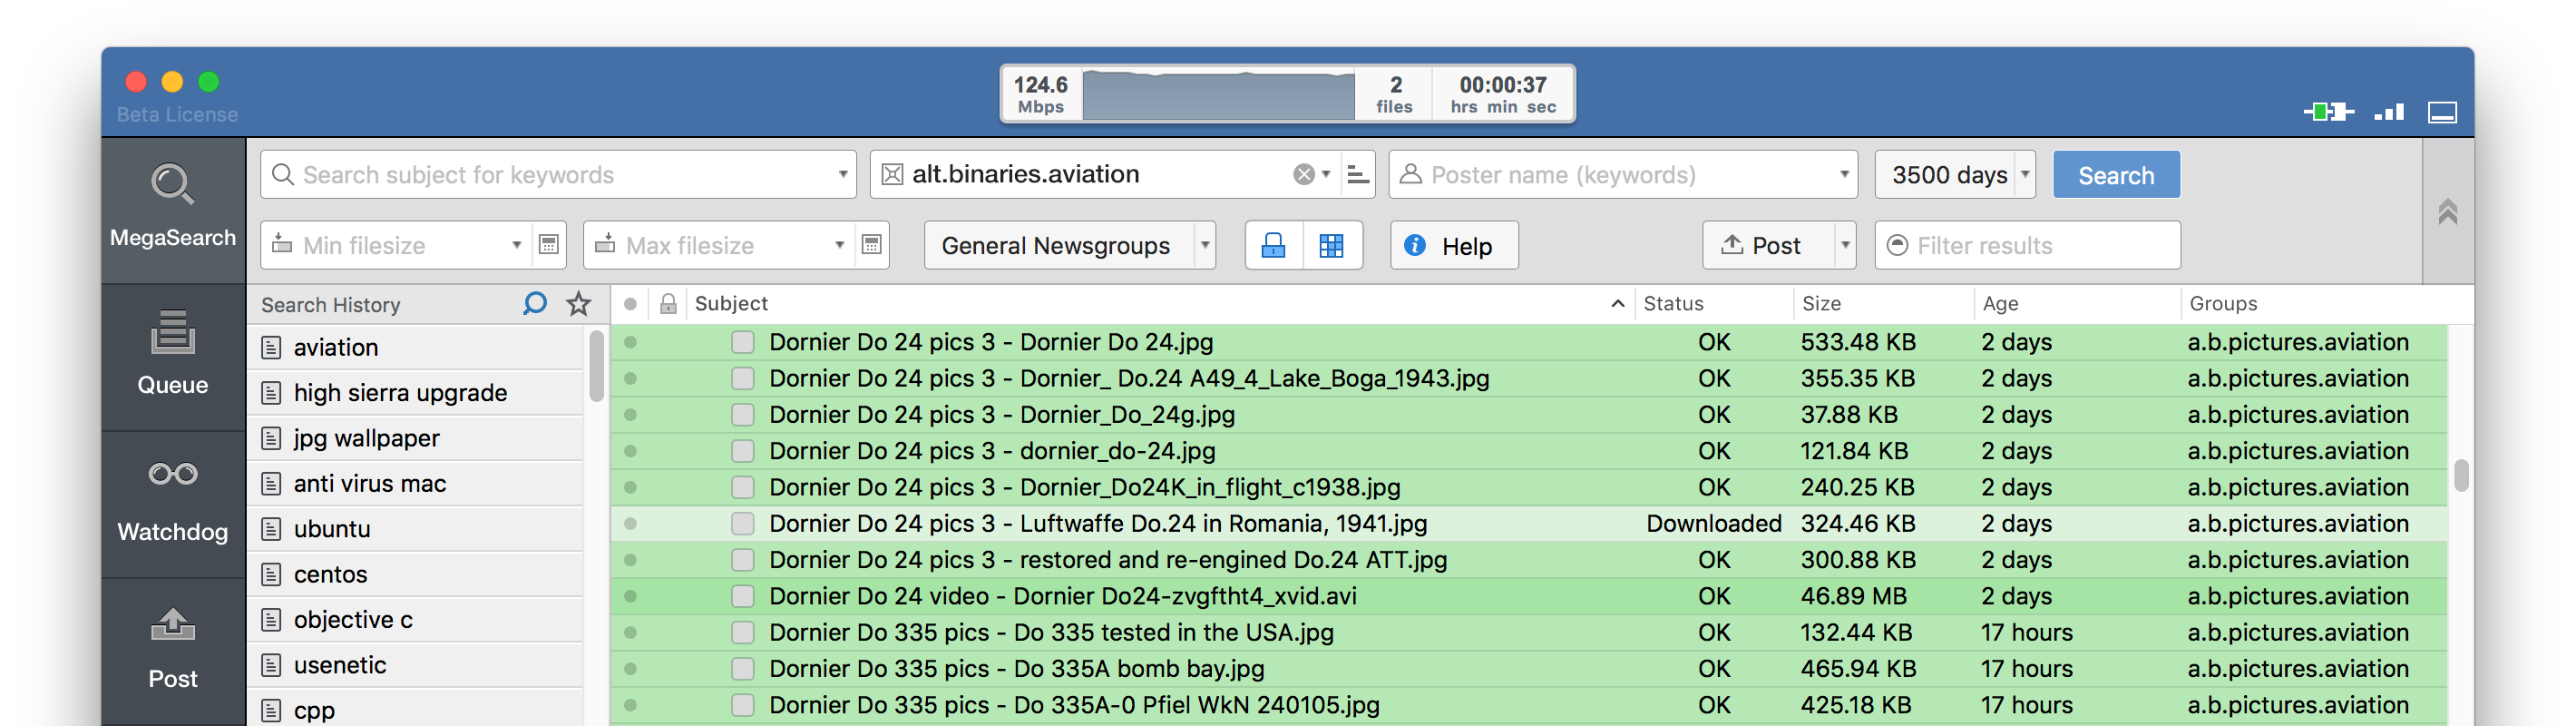
Task: Clear the alt.binaries.aviation newsgroup field
Action: 1303,175
